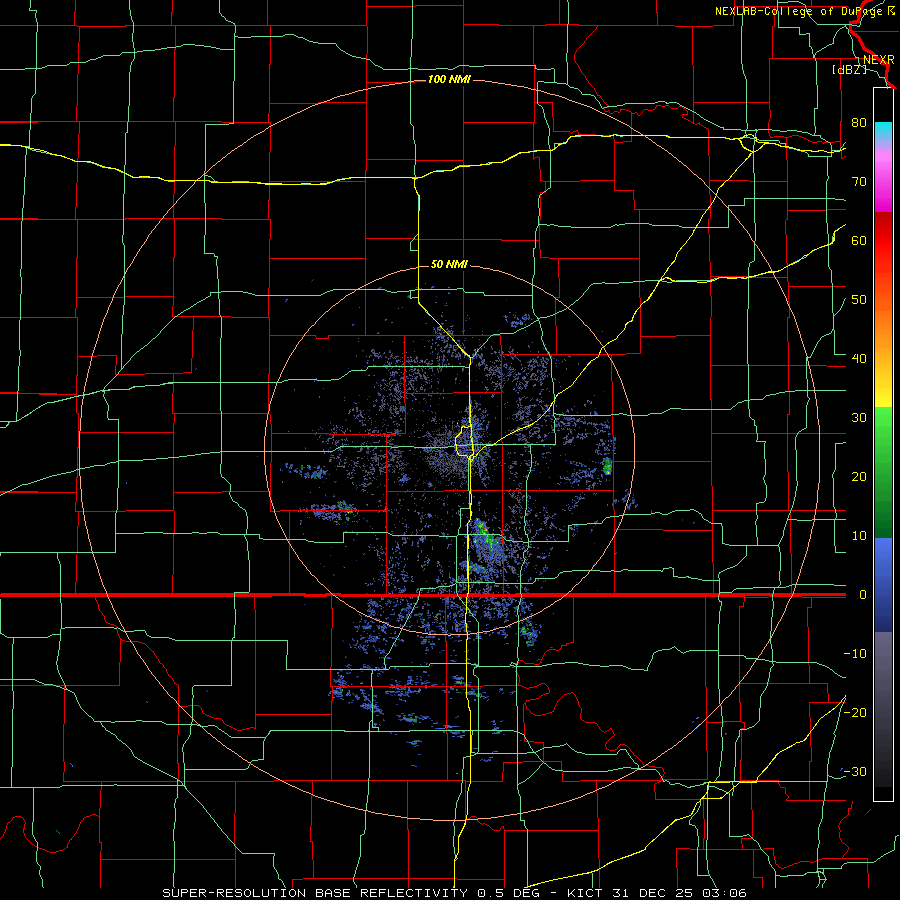Click the NEXR label above the color scale
This screenshot has height=900, width=900.
point(879,60)
